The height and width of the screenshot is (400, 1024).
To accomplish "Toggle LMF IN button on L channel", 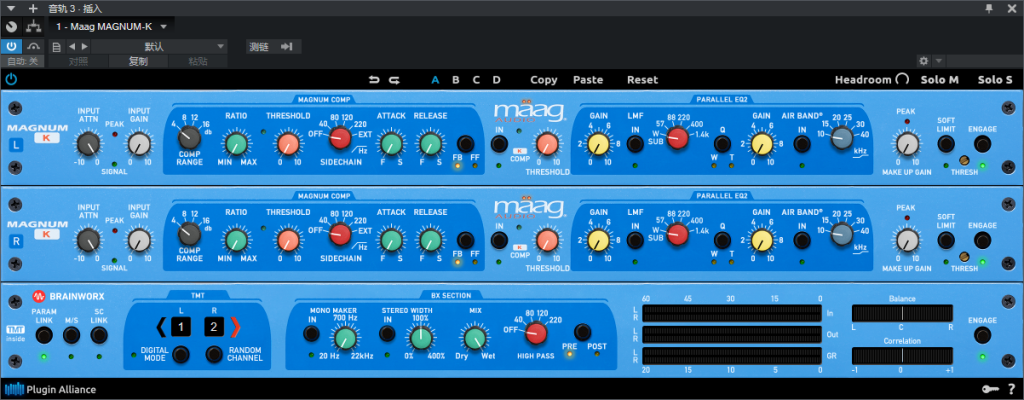I will click(635, 144).
